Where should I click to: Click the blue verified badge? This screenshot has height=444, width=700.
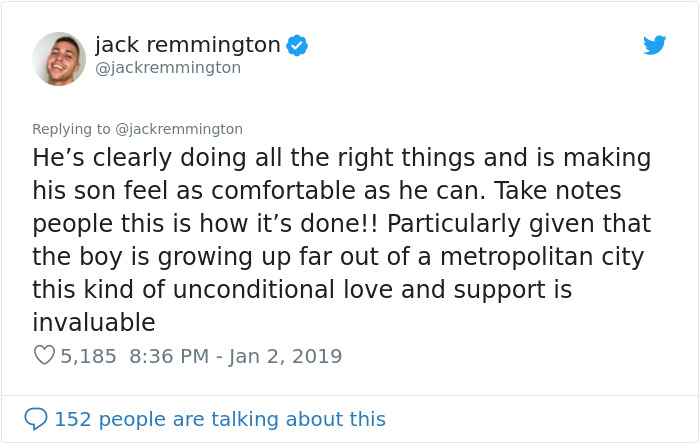[297, 45]
